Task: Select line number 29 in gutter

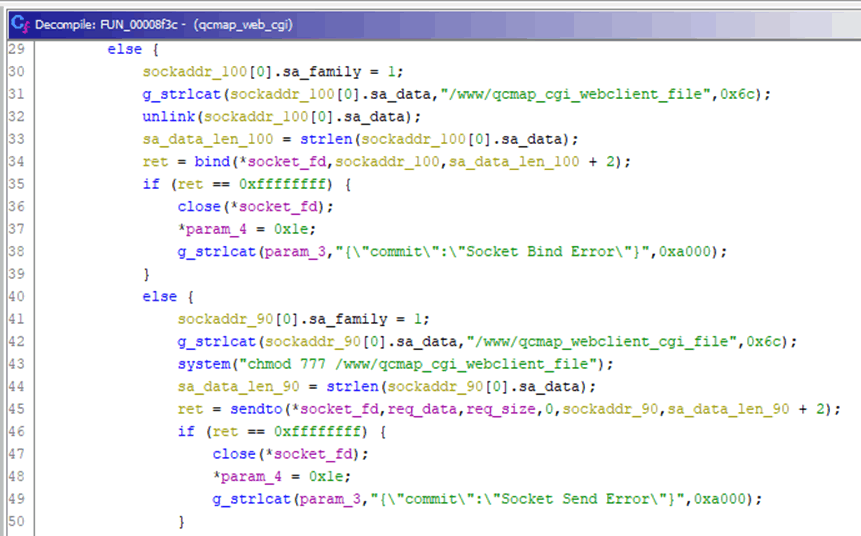Action: (16, 49)
